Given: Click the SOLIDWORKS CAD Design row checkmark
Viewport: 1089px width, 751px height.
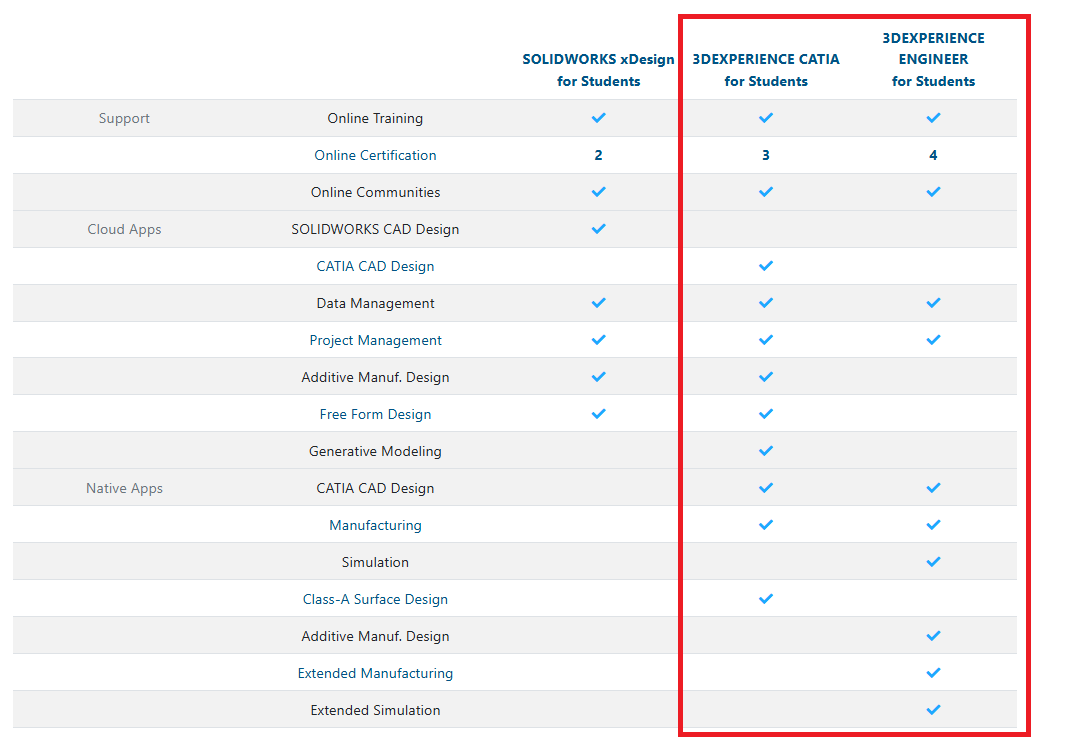Looking at the screenshot, I should 598,229.
